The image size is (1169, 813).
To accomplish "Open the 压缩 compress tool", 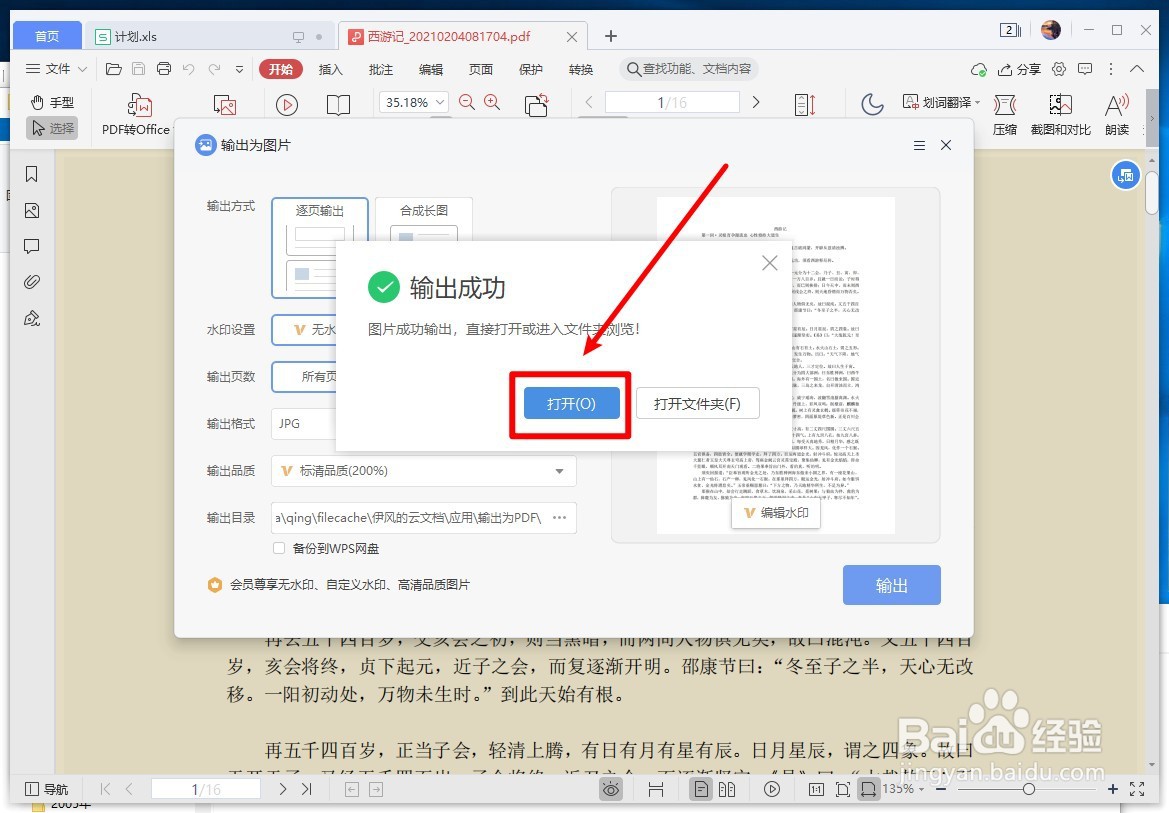I will [x=1005, y=114].
